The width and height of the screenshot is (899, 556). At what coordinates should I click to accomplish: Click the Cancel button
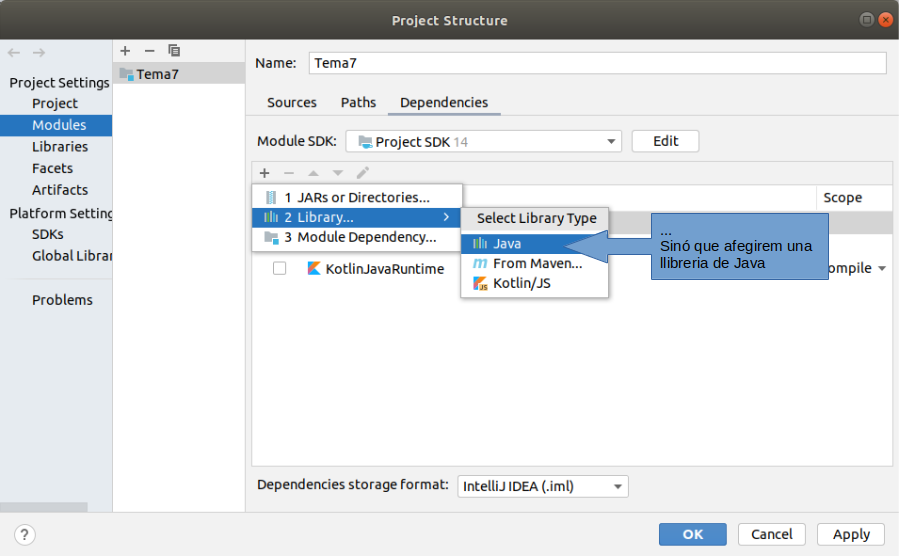(772, 534)
